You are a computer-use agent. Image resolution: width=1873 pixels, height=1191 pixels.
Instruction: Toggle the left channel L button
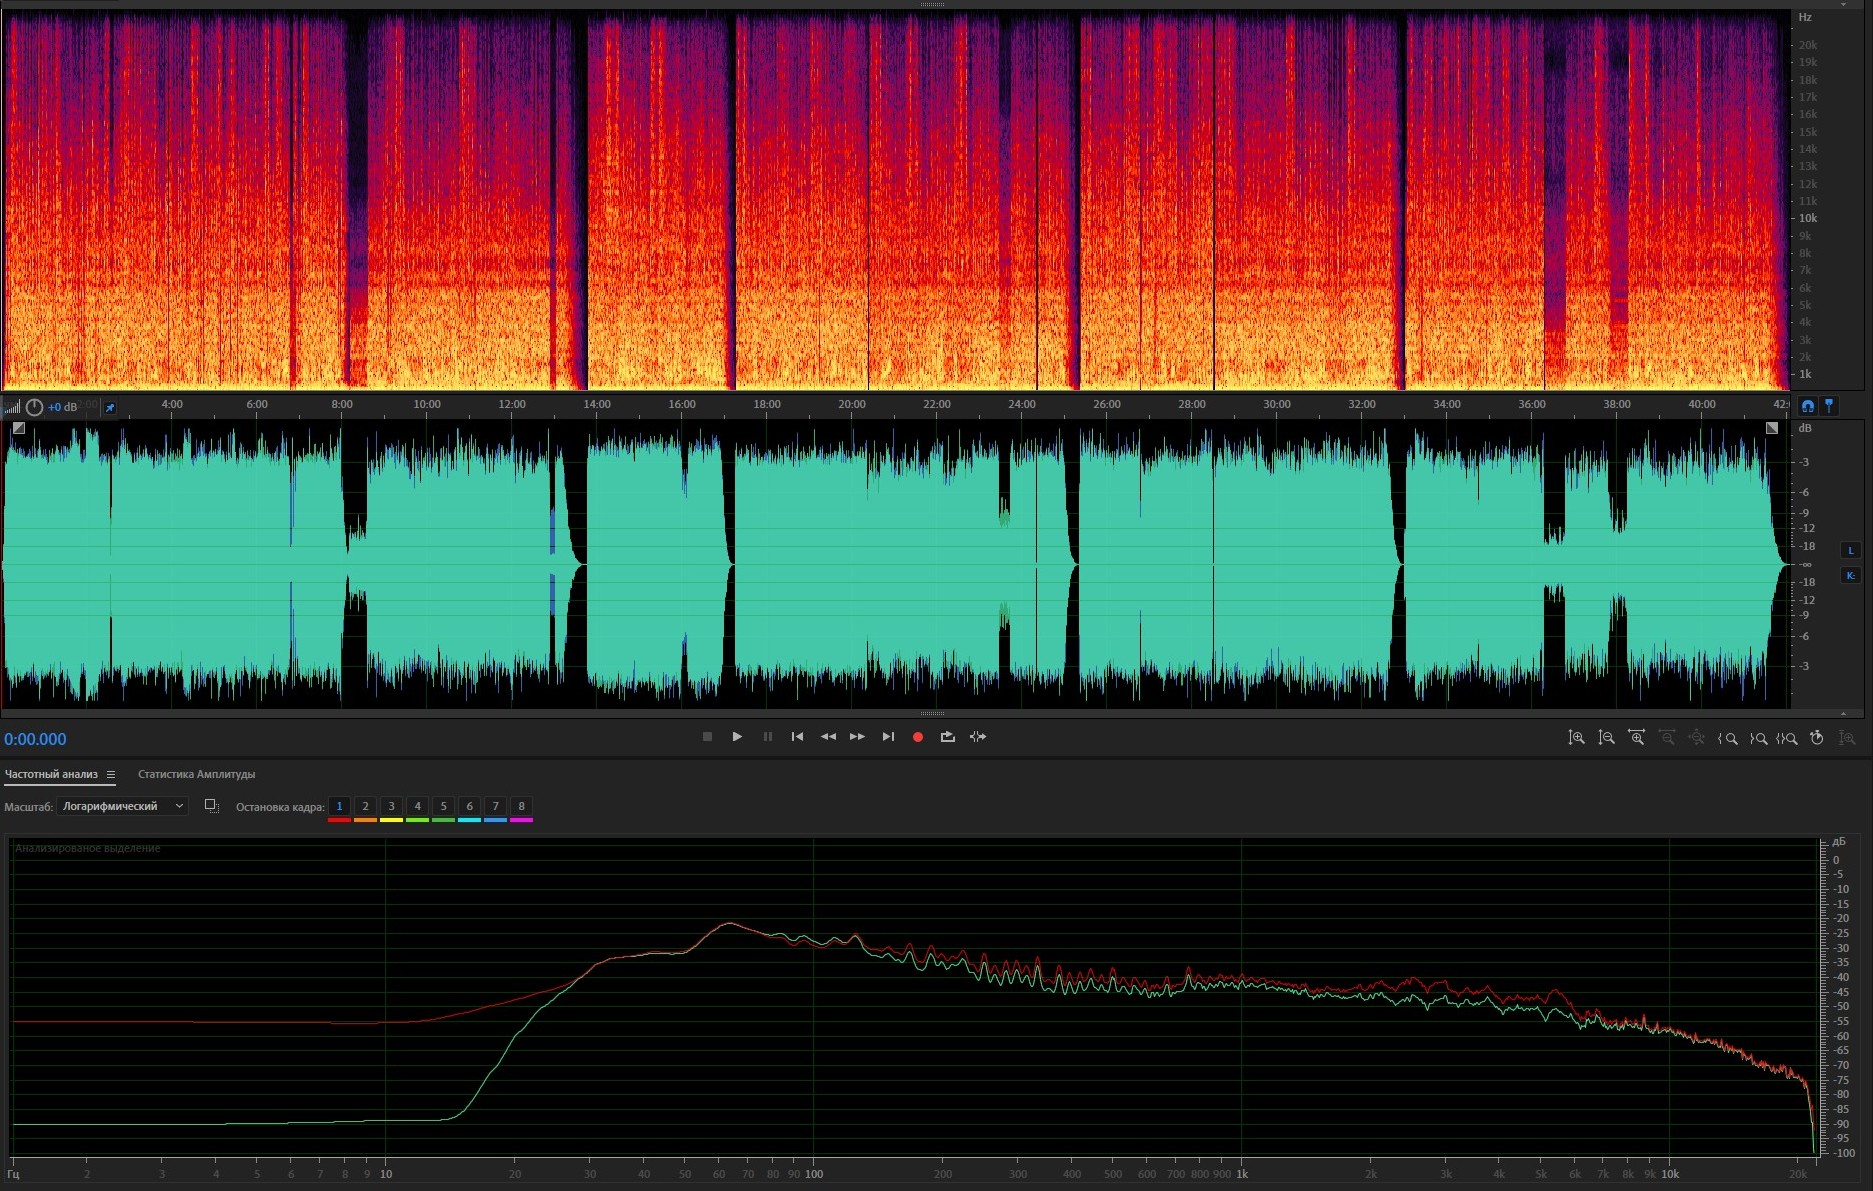coord(1850,550)
